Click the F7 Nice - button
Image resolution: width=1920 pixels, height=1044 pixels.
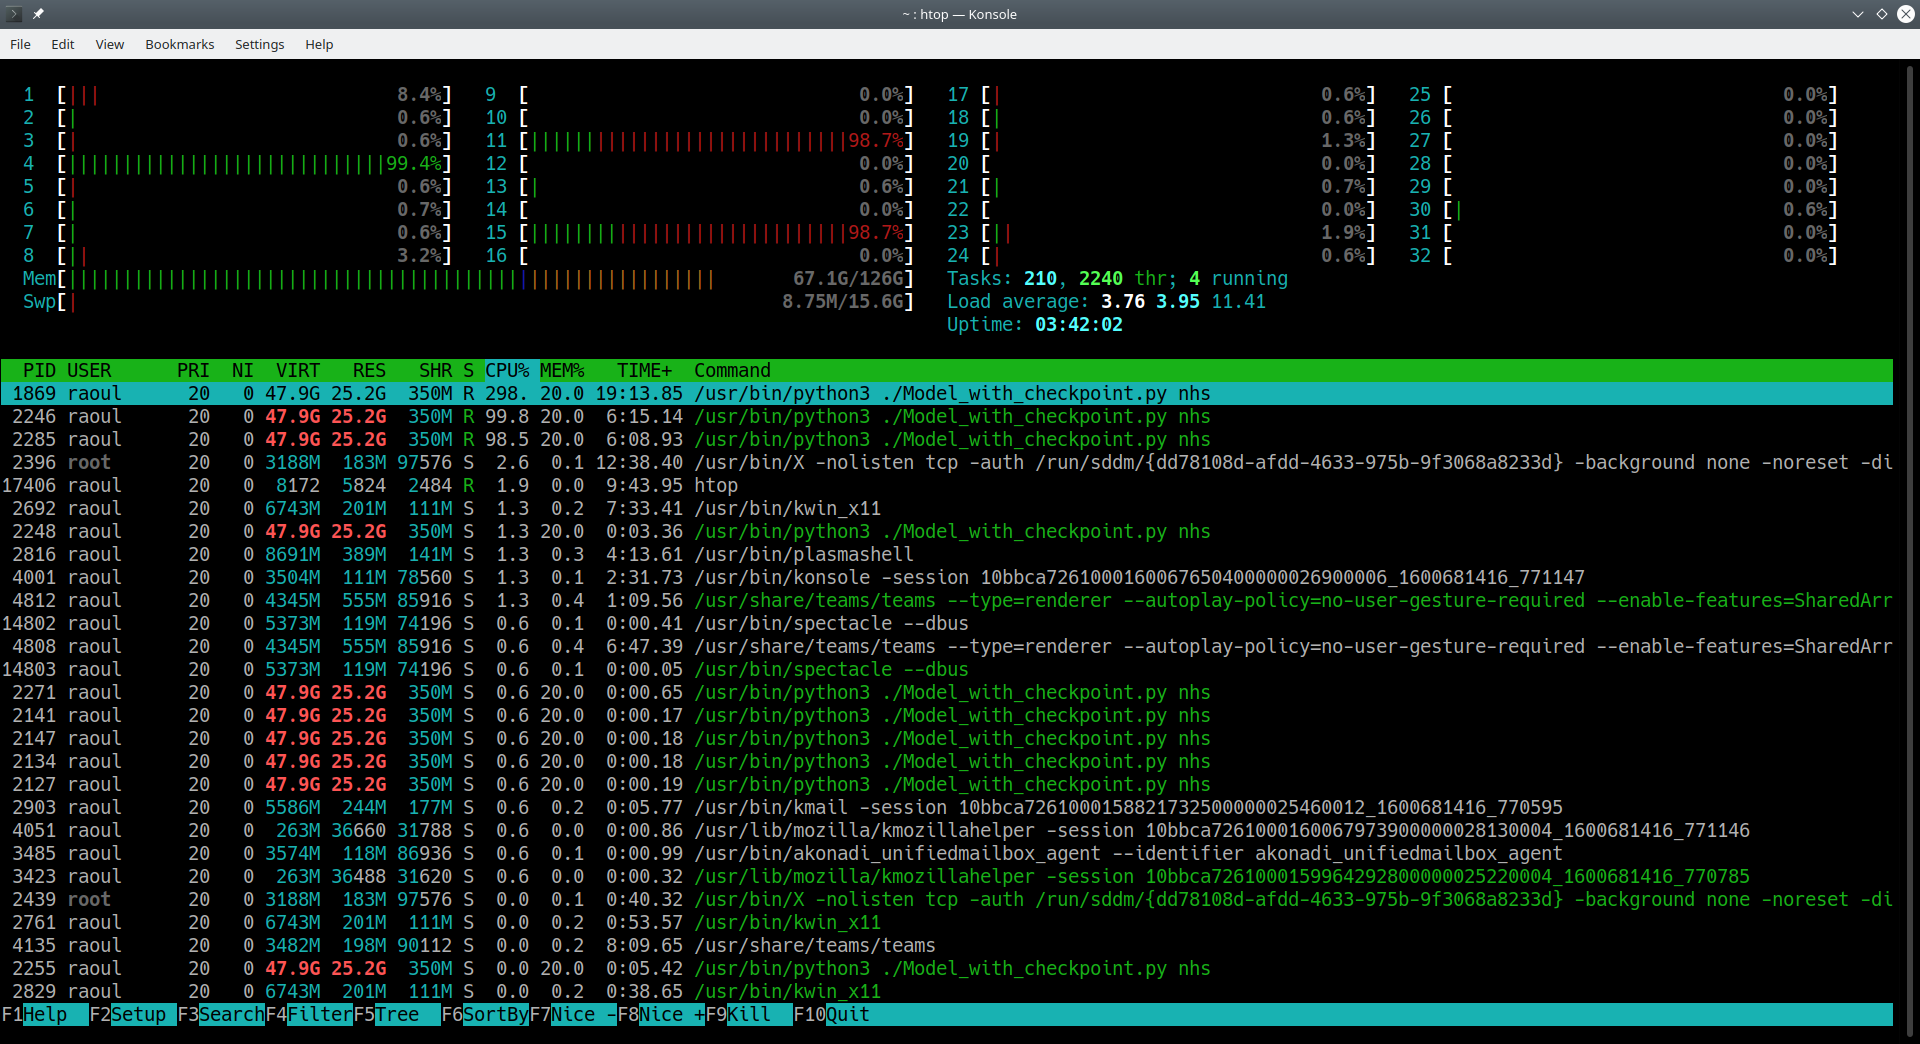point(573,1014)
